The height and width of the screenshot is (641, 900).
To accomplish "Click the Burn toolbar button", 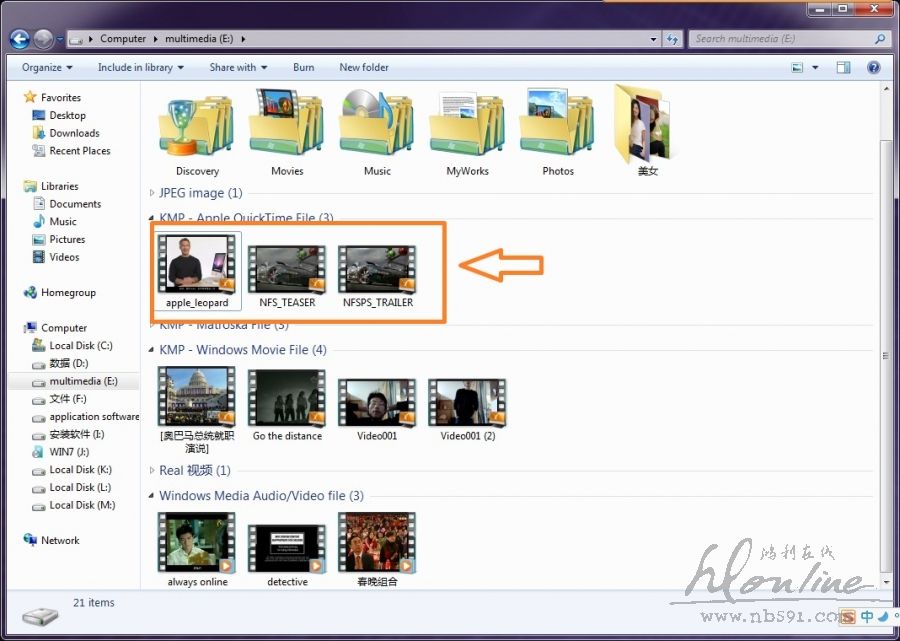I will [303, 68].
